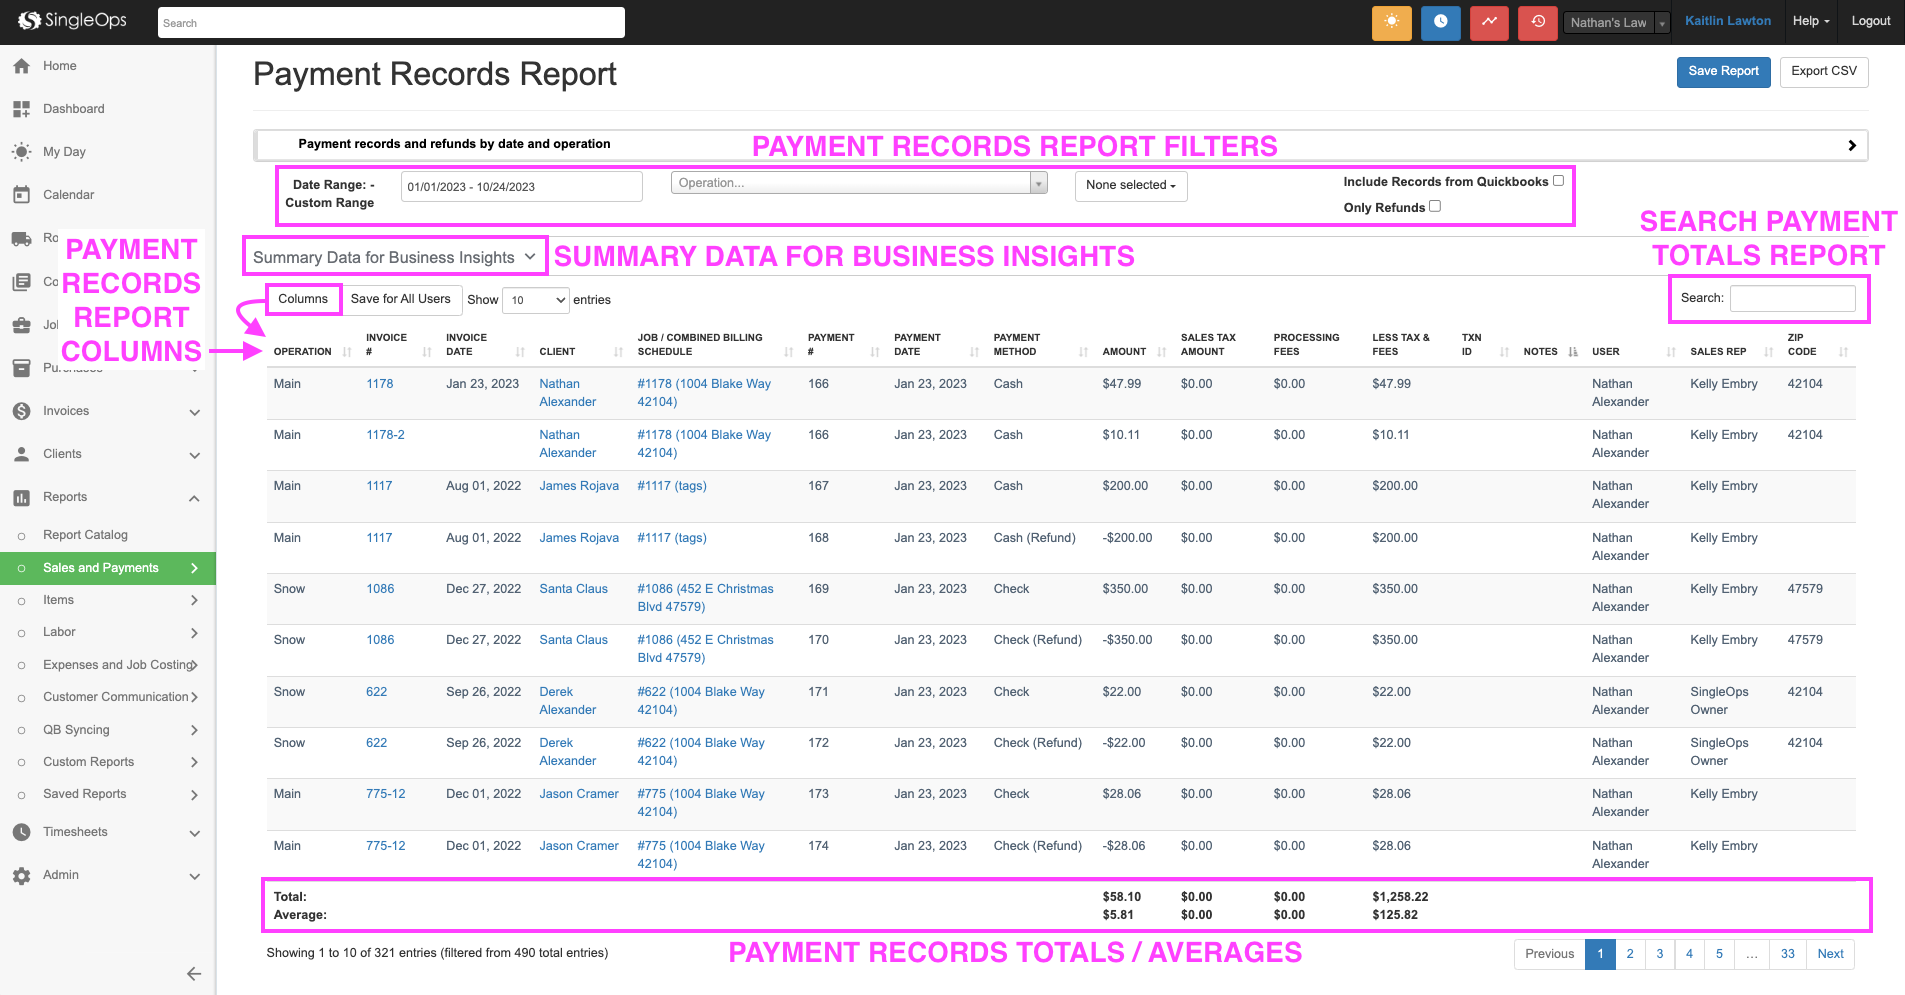This screenshot has width=1905, height=995.
Task: Click the Save Report button
Action: pyautogui.click(x=1723, y=72)
